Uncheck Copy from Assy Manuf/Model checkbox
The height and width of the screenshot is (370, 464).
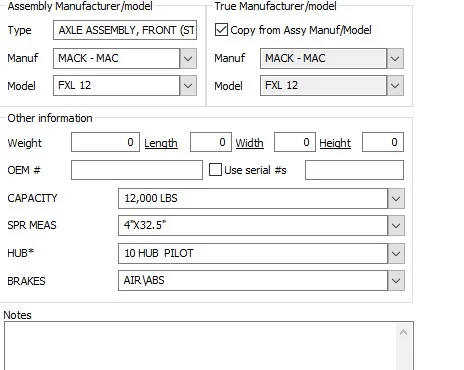tap(221, 30)
